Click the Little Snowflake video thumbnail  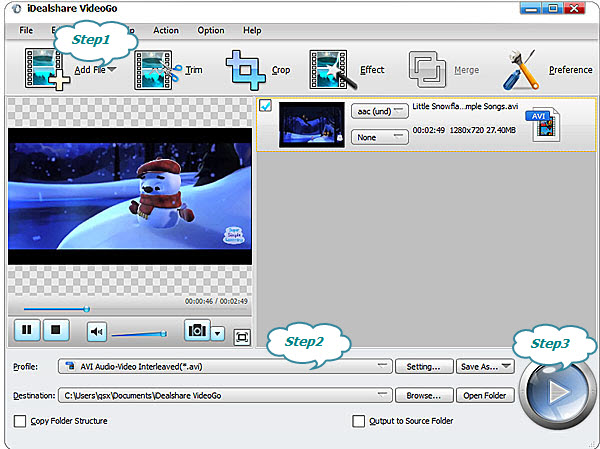(311, 124)
